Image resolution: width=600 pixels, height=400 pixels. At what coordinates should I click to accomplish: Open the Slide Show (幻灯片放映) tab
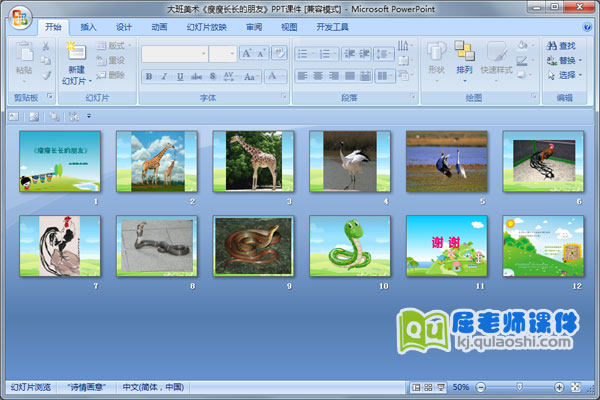206,27
